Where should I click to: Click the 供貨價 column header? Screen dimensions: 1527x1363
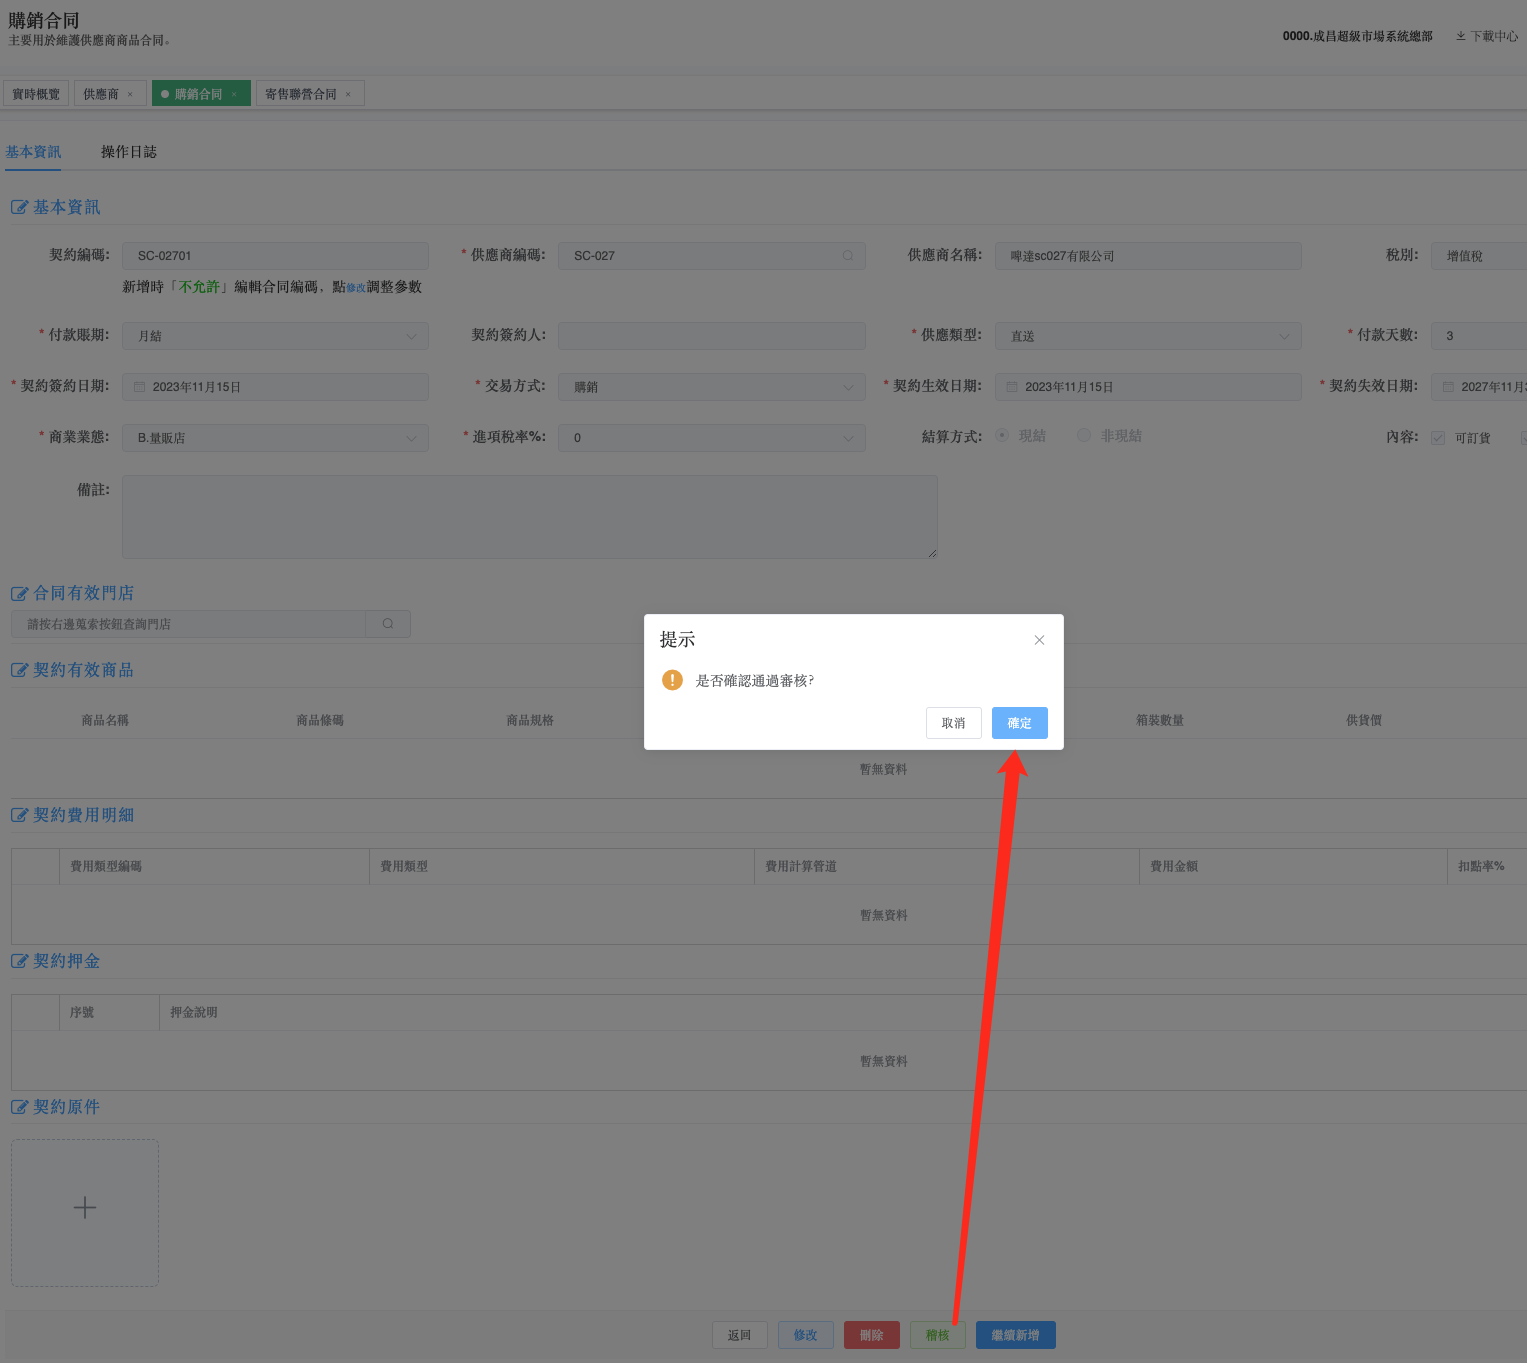point(1364,720)
